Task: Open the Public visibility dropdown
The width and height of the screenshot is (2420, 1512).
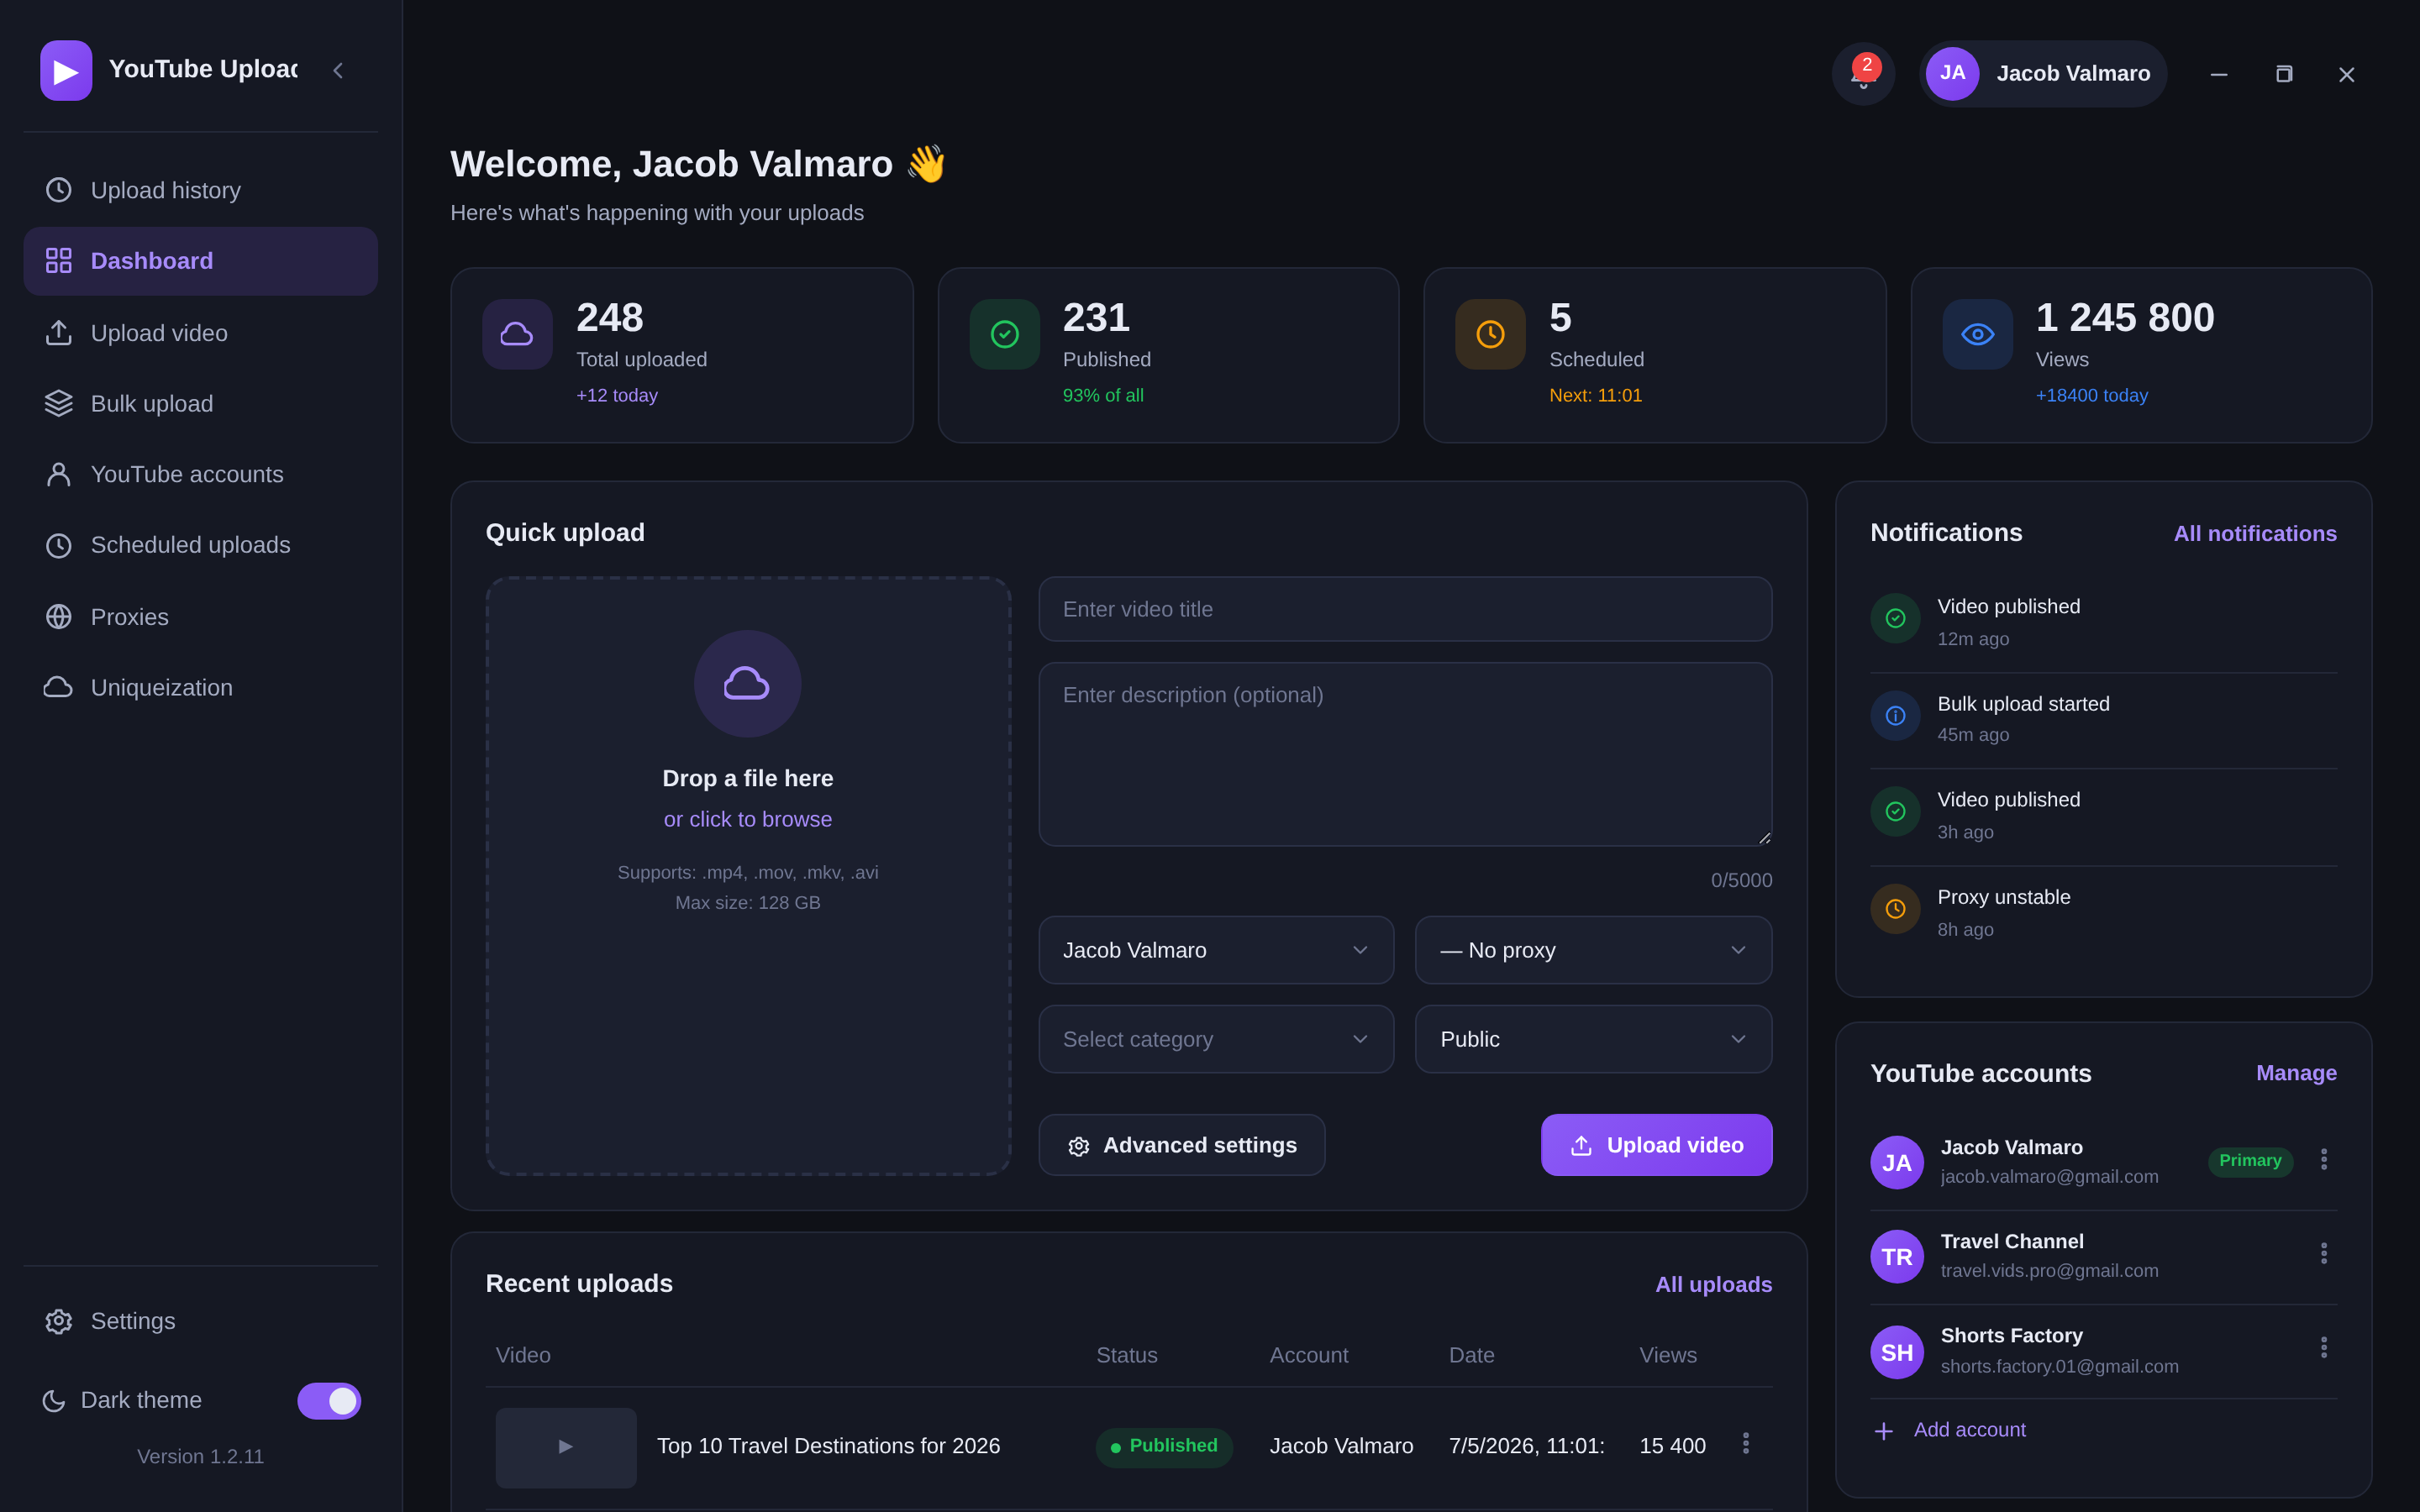Action: pyautogui.click(x=1593, y=1039)
